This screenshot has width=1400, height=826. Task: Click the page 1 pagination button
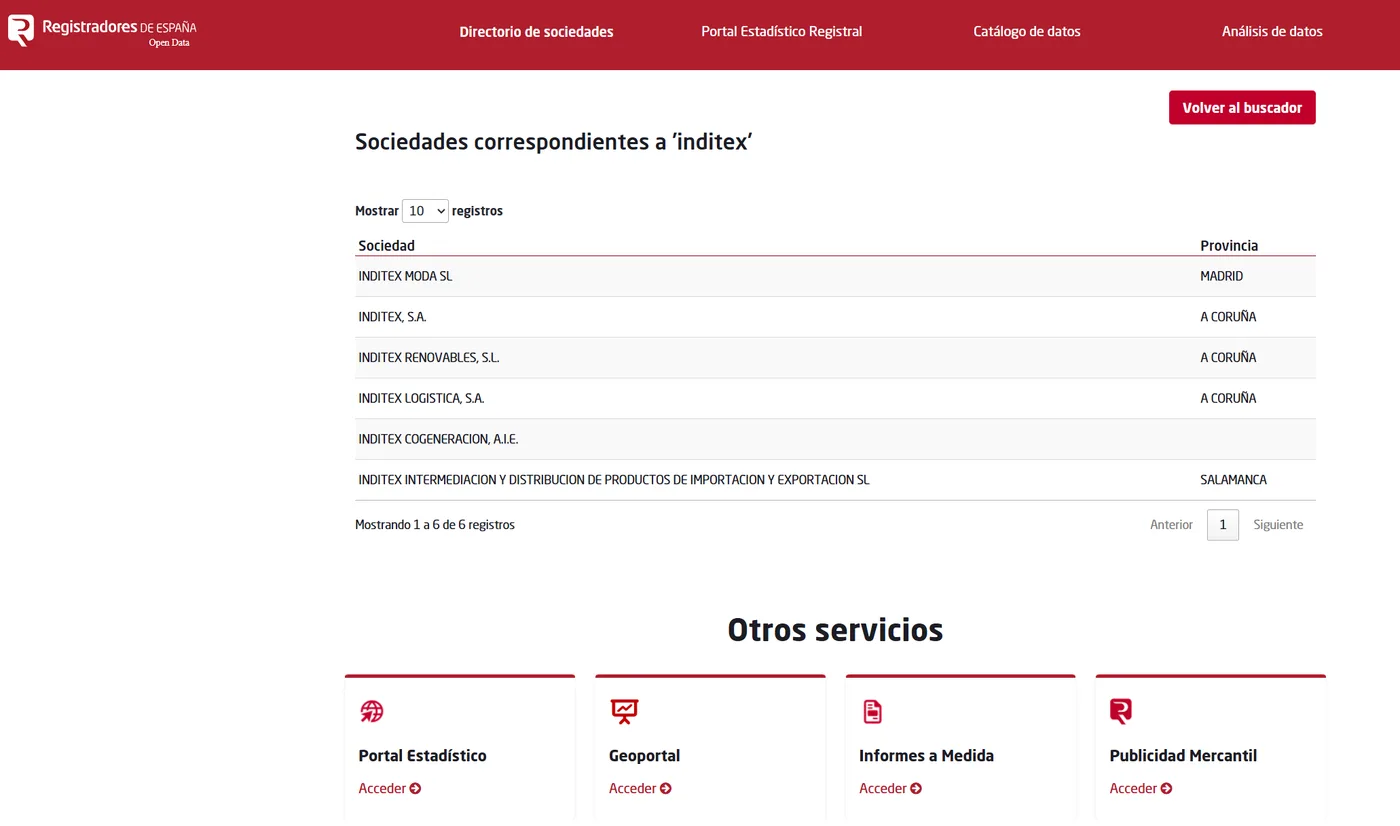tap(1222, 525)
